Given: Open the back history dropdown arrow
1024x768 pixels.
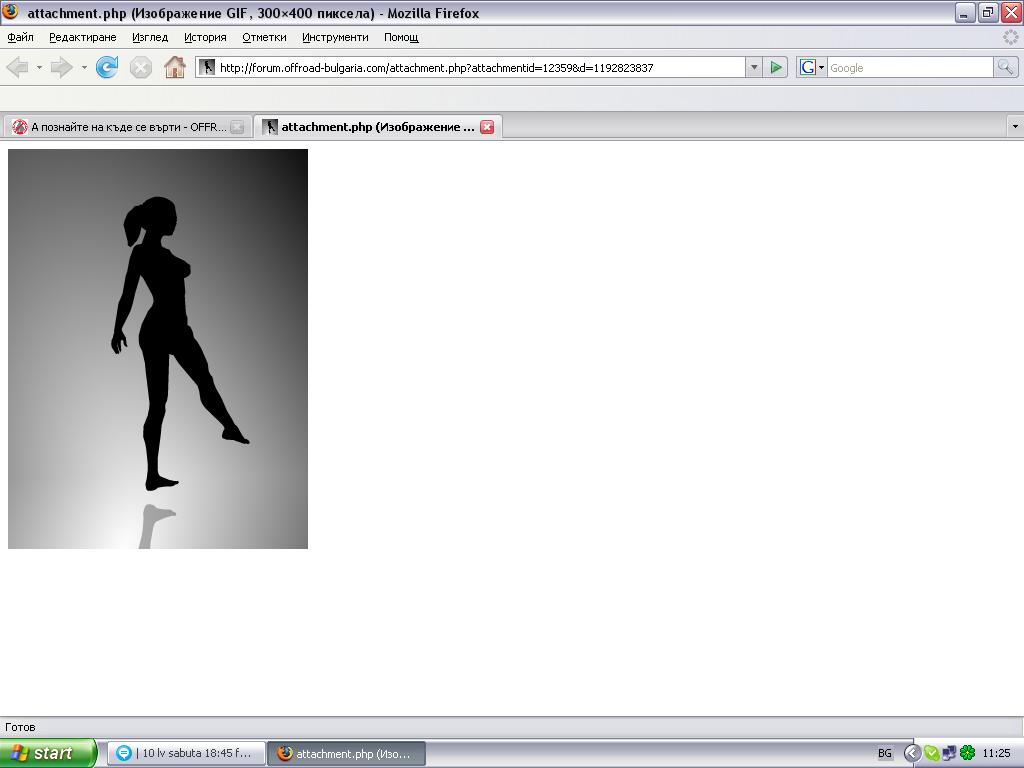Looking at the screenshot, I should 39,67.
